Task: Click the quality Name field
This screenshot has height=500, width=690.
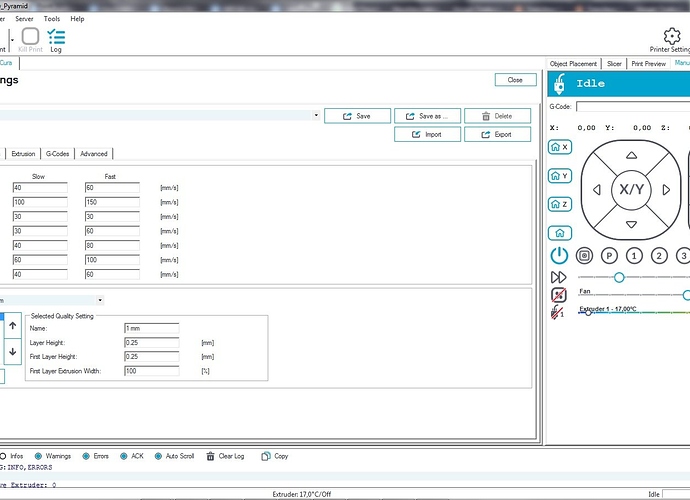Action: (152, 328)
